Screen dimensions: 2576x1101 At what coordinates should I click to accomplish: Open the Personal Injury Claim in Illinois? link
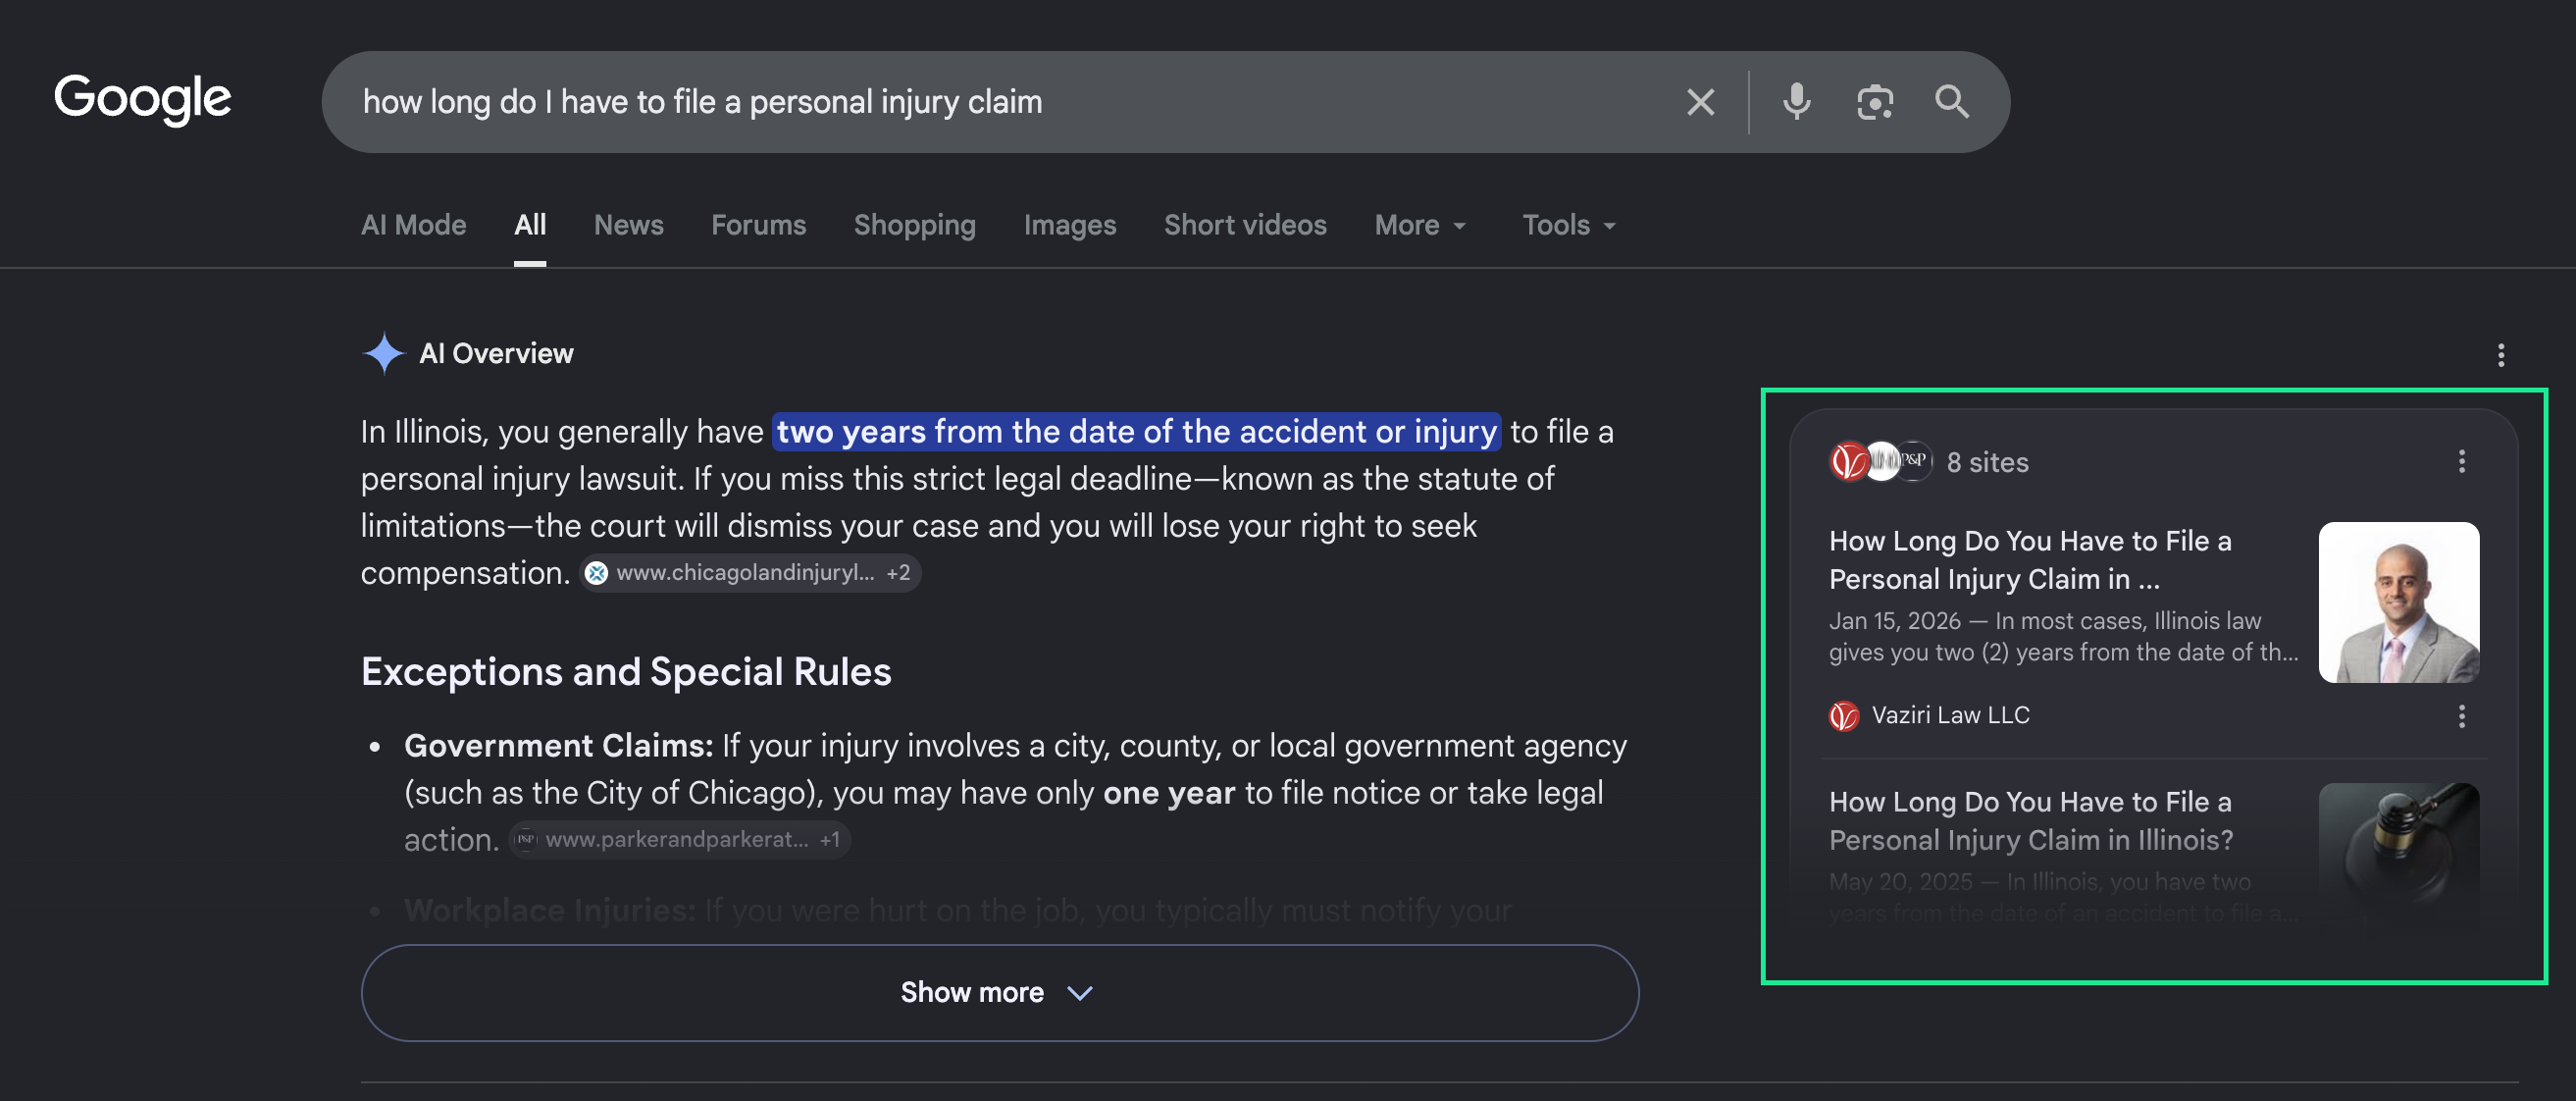(x=2030, y=821)
